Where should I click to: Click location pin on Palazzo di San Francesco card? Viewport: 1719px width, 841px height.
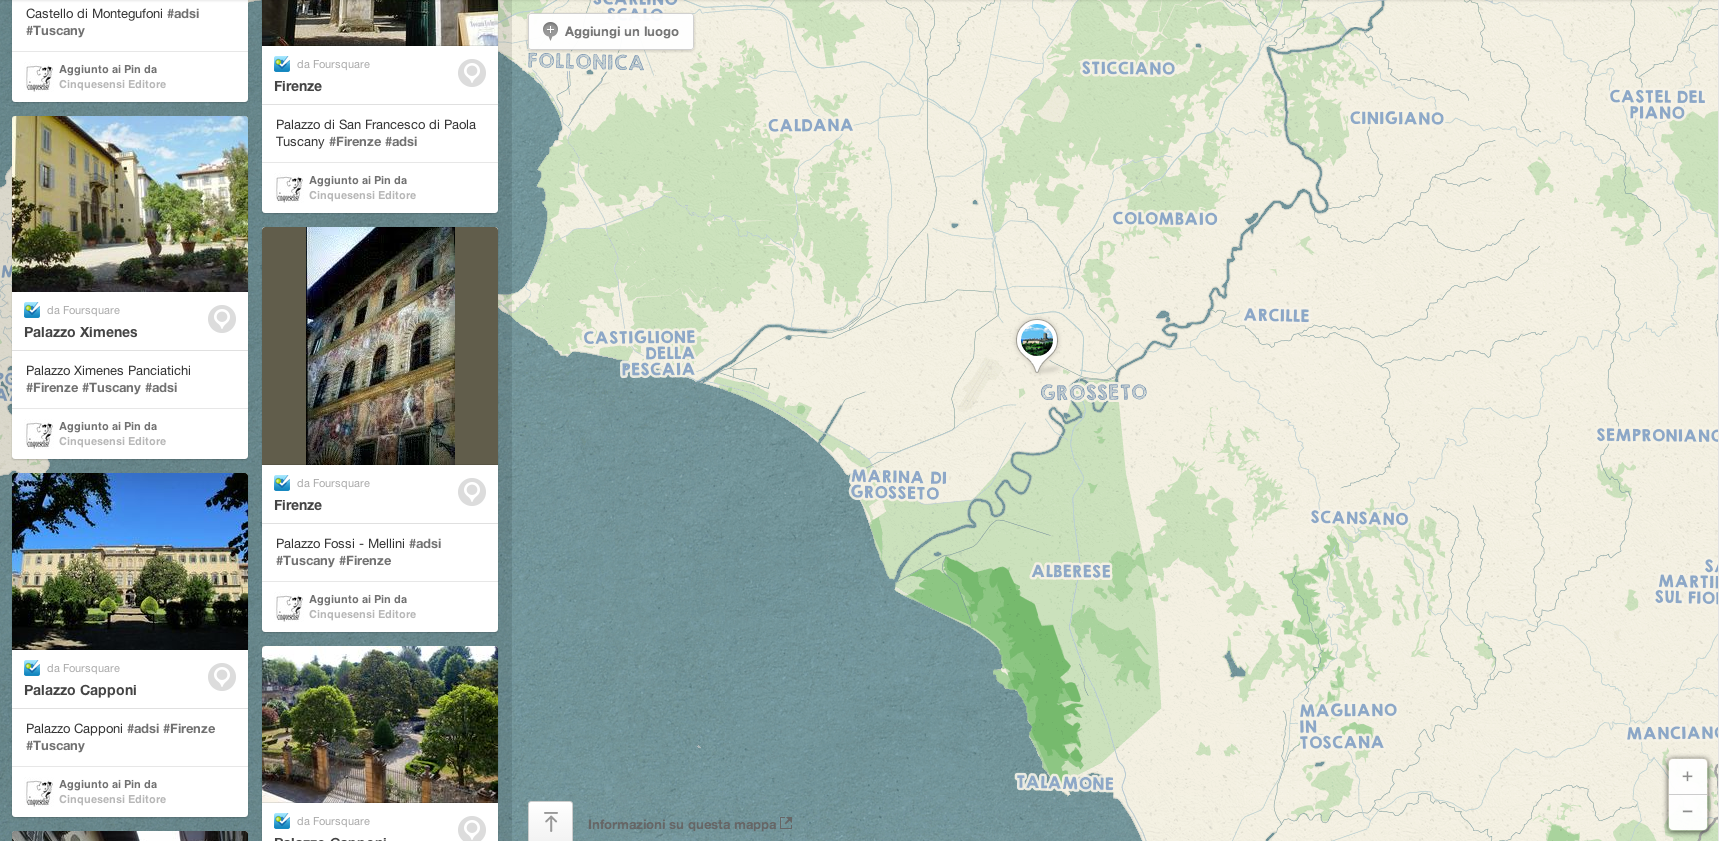(472, 73)
